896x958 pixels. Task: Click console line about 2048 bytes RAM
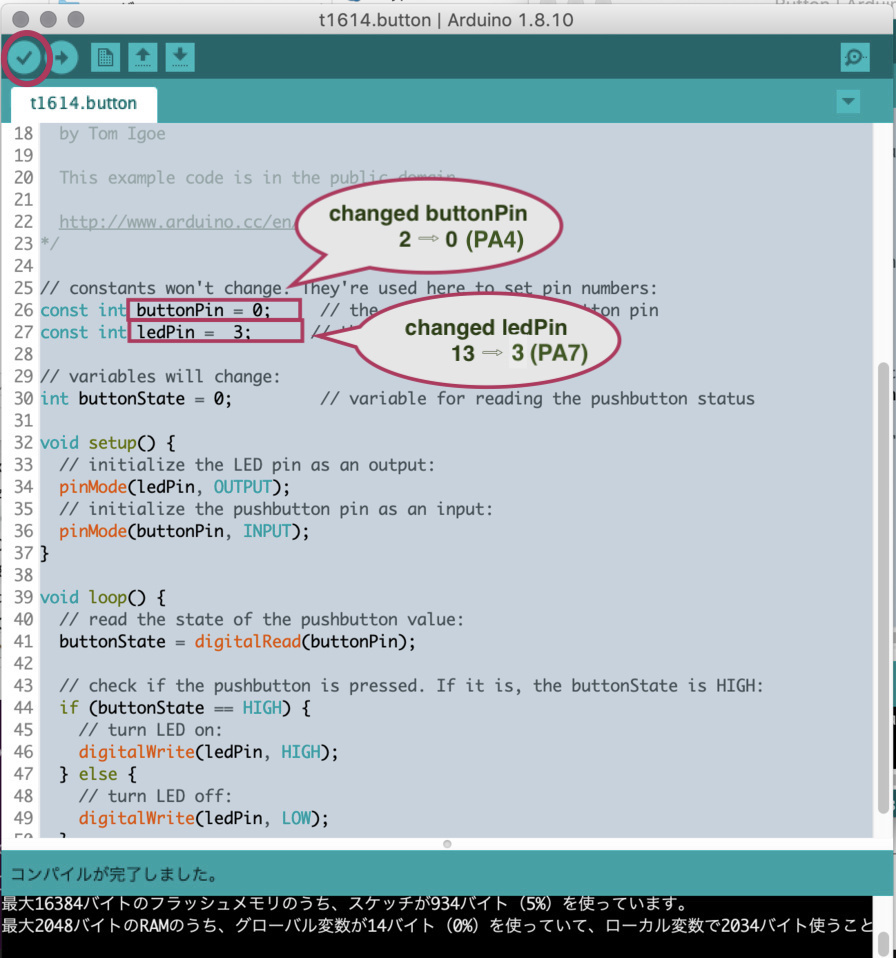[x=437, y=926]
